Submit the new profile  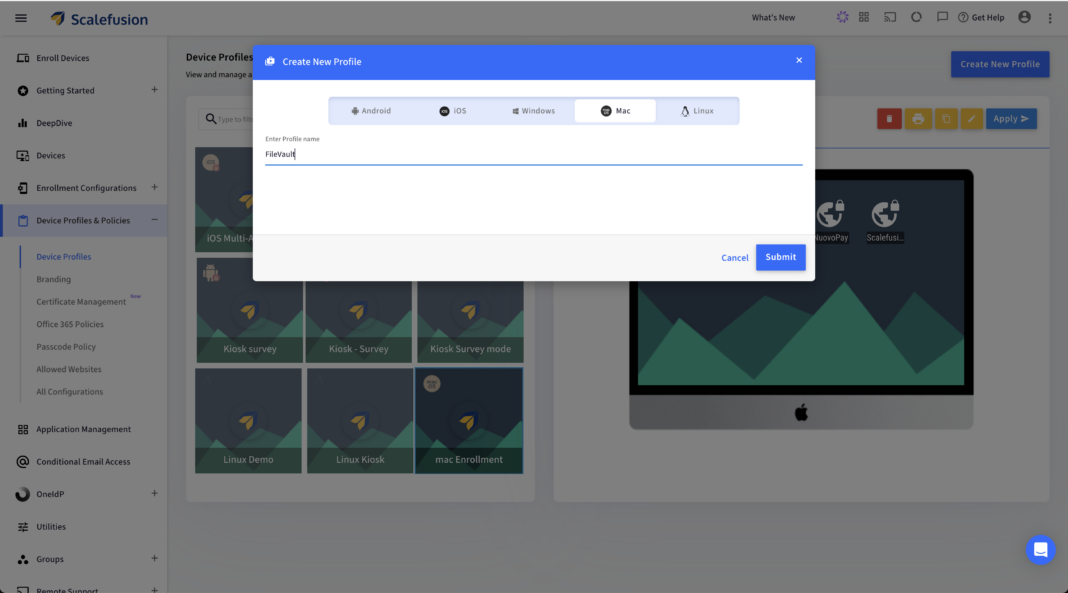coord(781,257)
